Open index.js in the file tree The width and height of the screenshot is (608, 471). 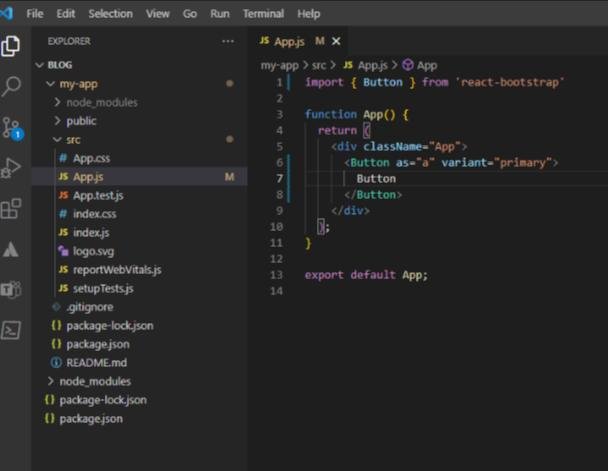click(90, 232)
